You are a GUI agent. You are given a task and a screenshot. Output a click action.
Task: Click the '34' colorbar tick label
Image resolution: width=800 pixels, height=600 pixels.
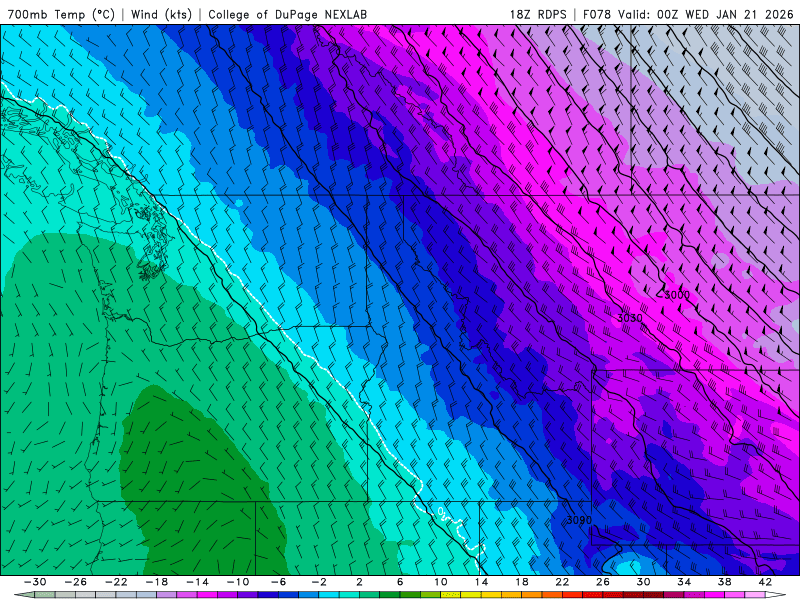pos(684,582)
